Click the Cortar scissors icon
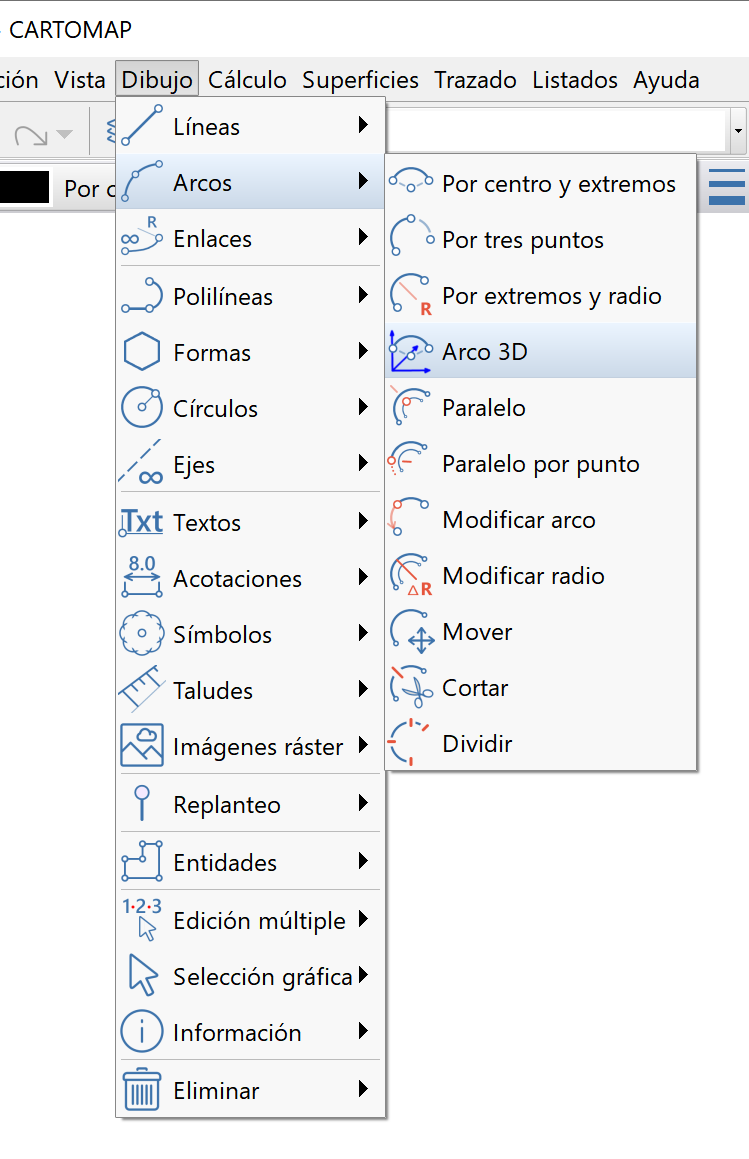Screen dimensions: 749x1159 point(411,687)
